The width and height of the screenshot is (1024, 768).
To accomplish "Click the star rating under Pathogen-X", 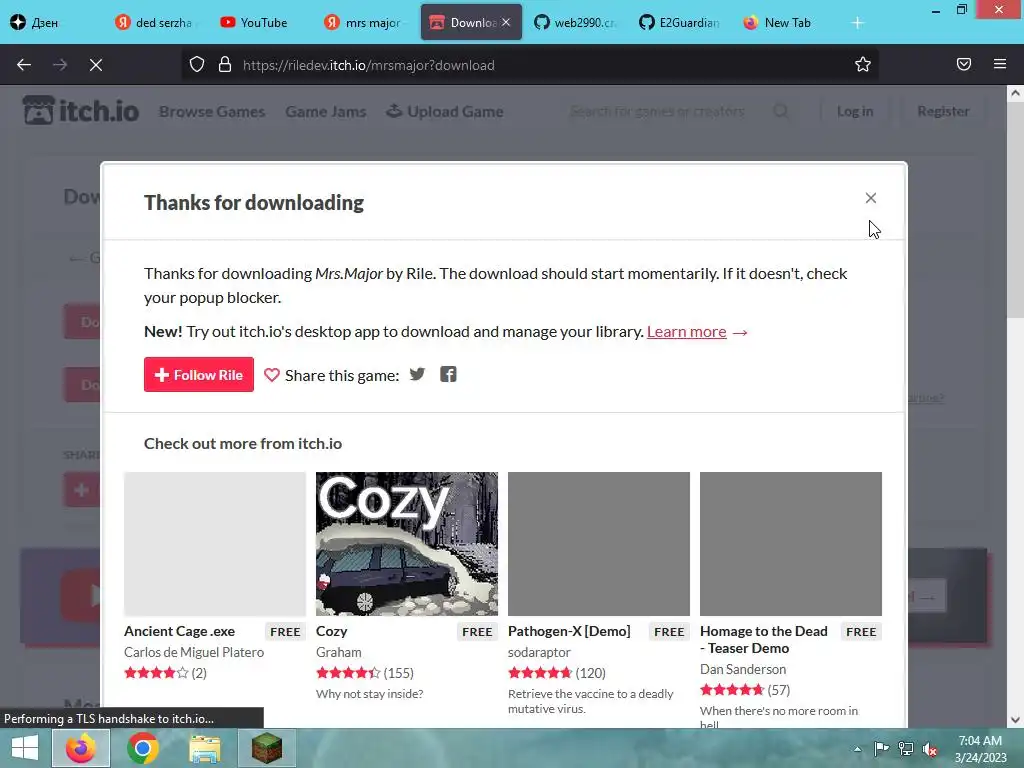I will pos(540,673).
